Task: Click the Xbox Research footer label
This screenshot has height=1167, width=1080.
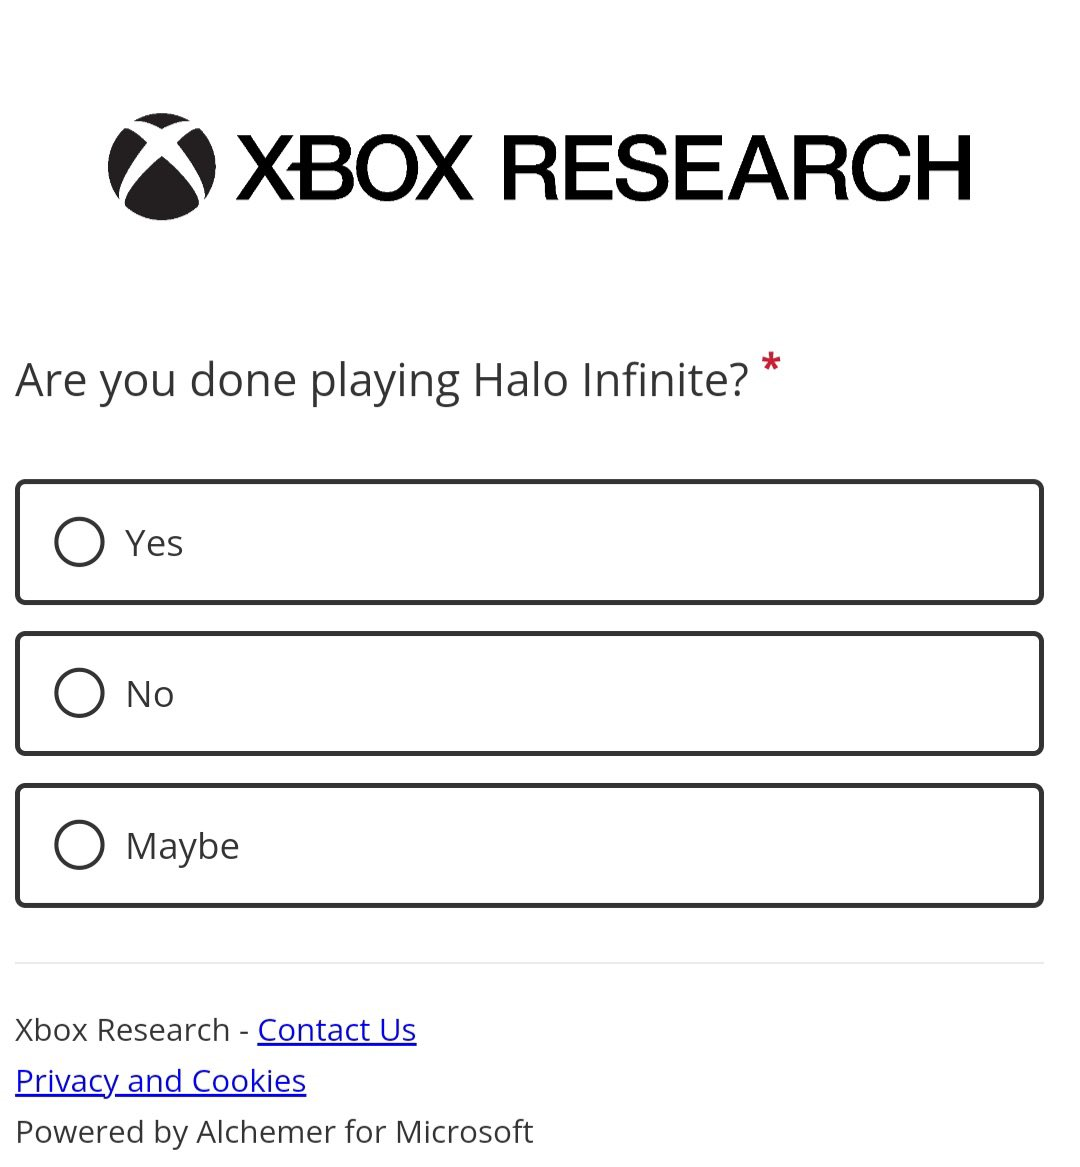Action: (x=122, y=1029)
